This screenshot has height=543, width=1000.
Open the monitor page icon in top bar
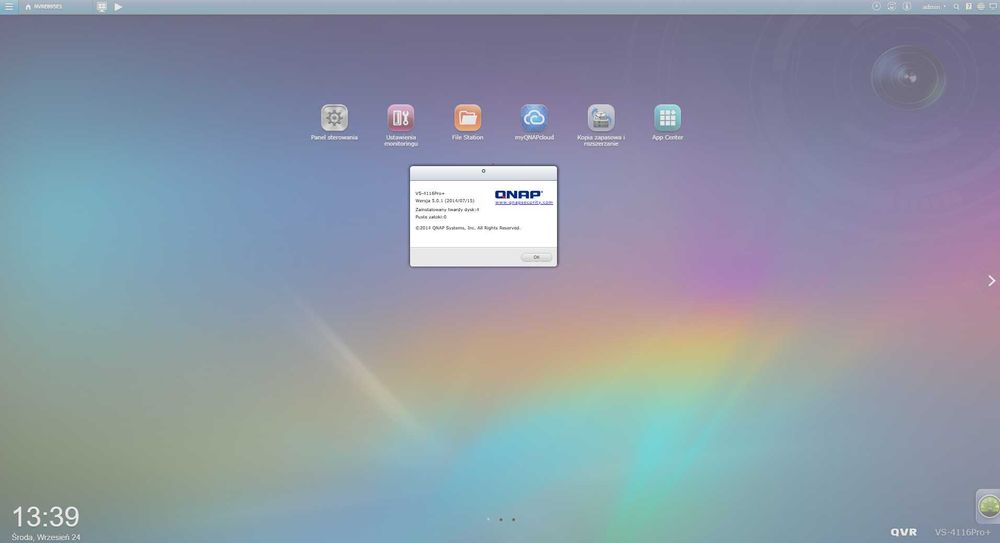[101, 6]
